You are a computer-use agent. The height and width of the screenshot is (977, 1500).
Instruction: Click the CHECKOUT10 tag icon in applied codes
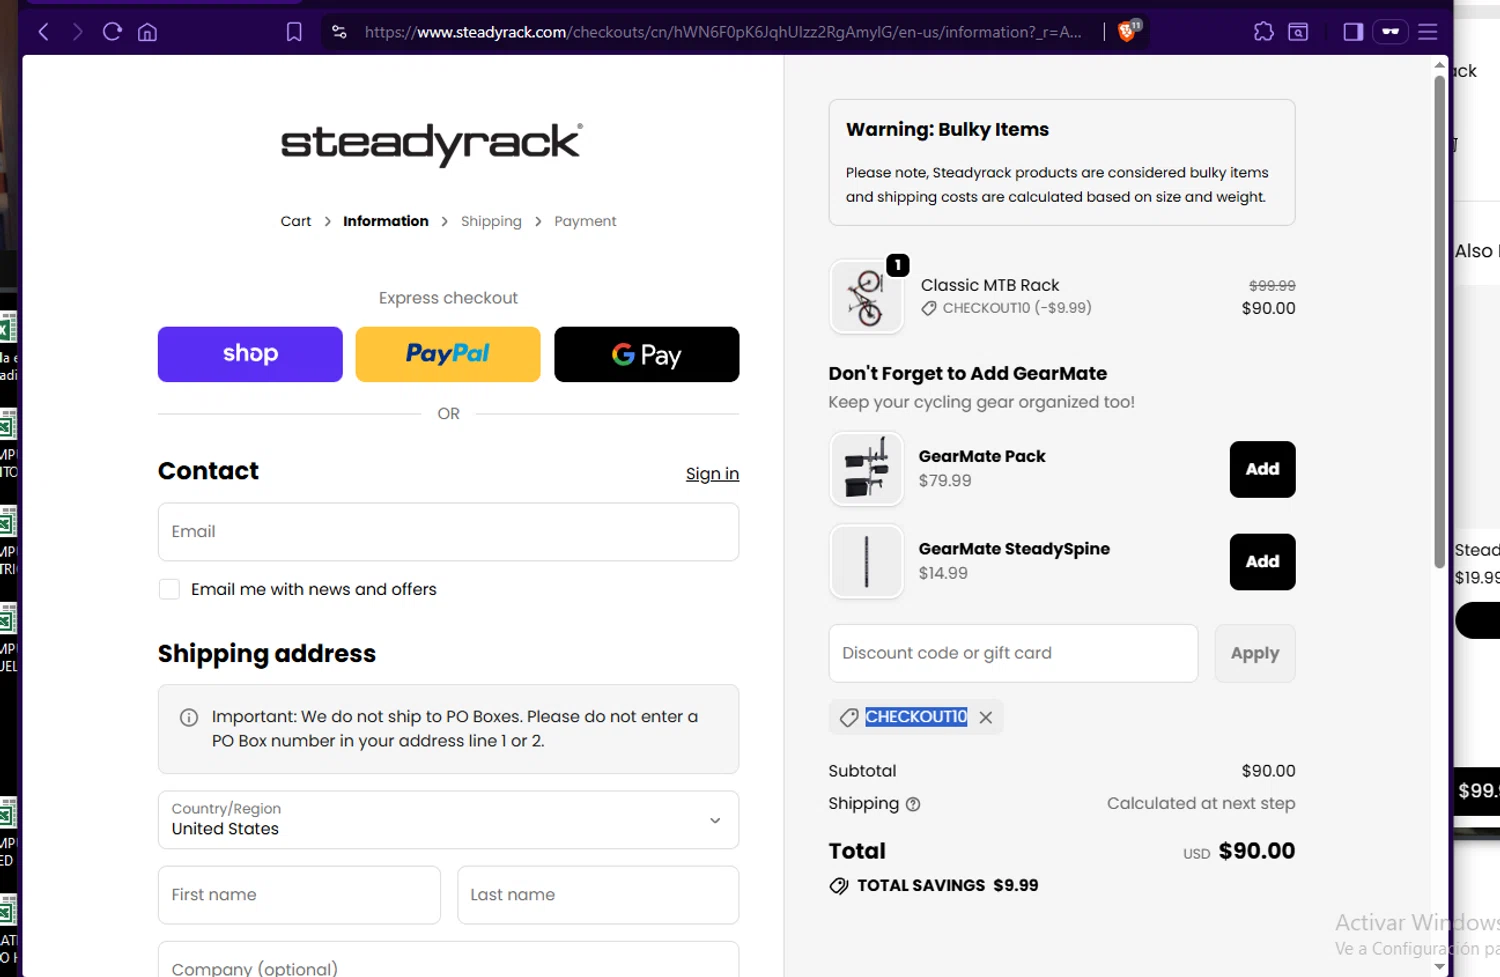(x=849, y=717)
